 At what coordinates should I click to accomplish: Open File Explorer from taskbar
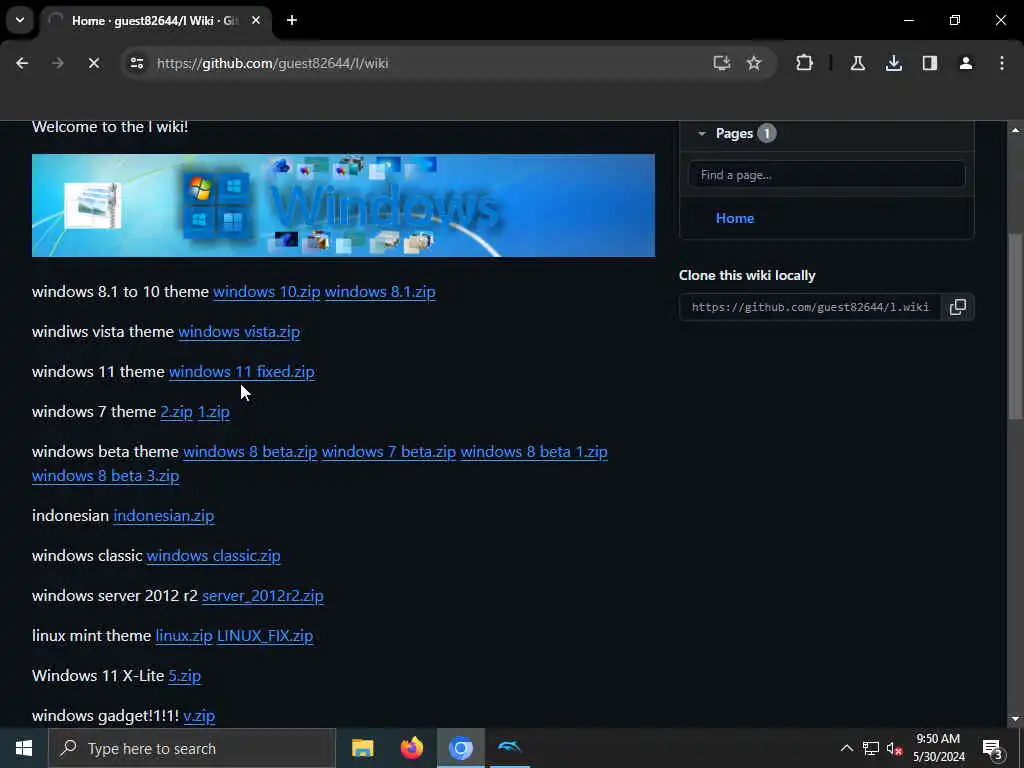pos(362,748)
